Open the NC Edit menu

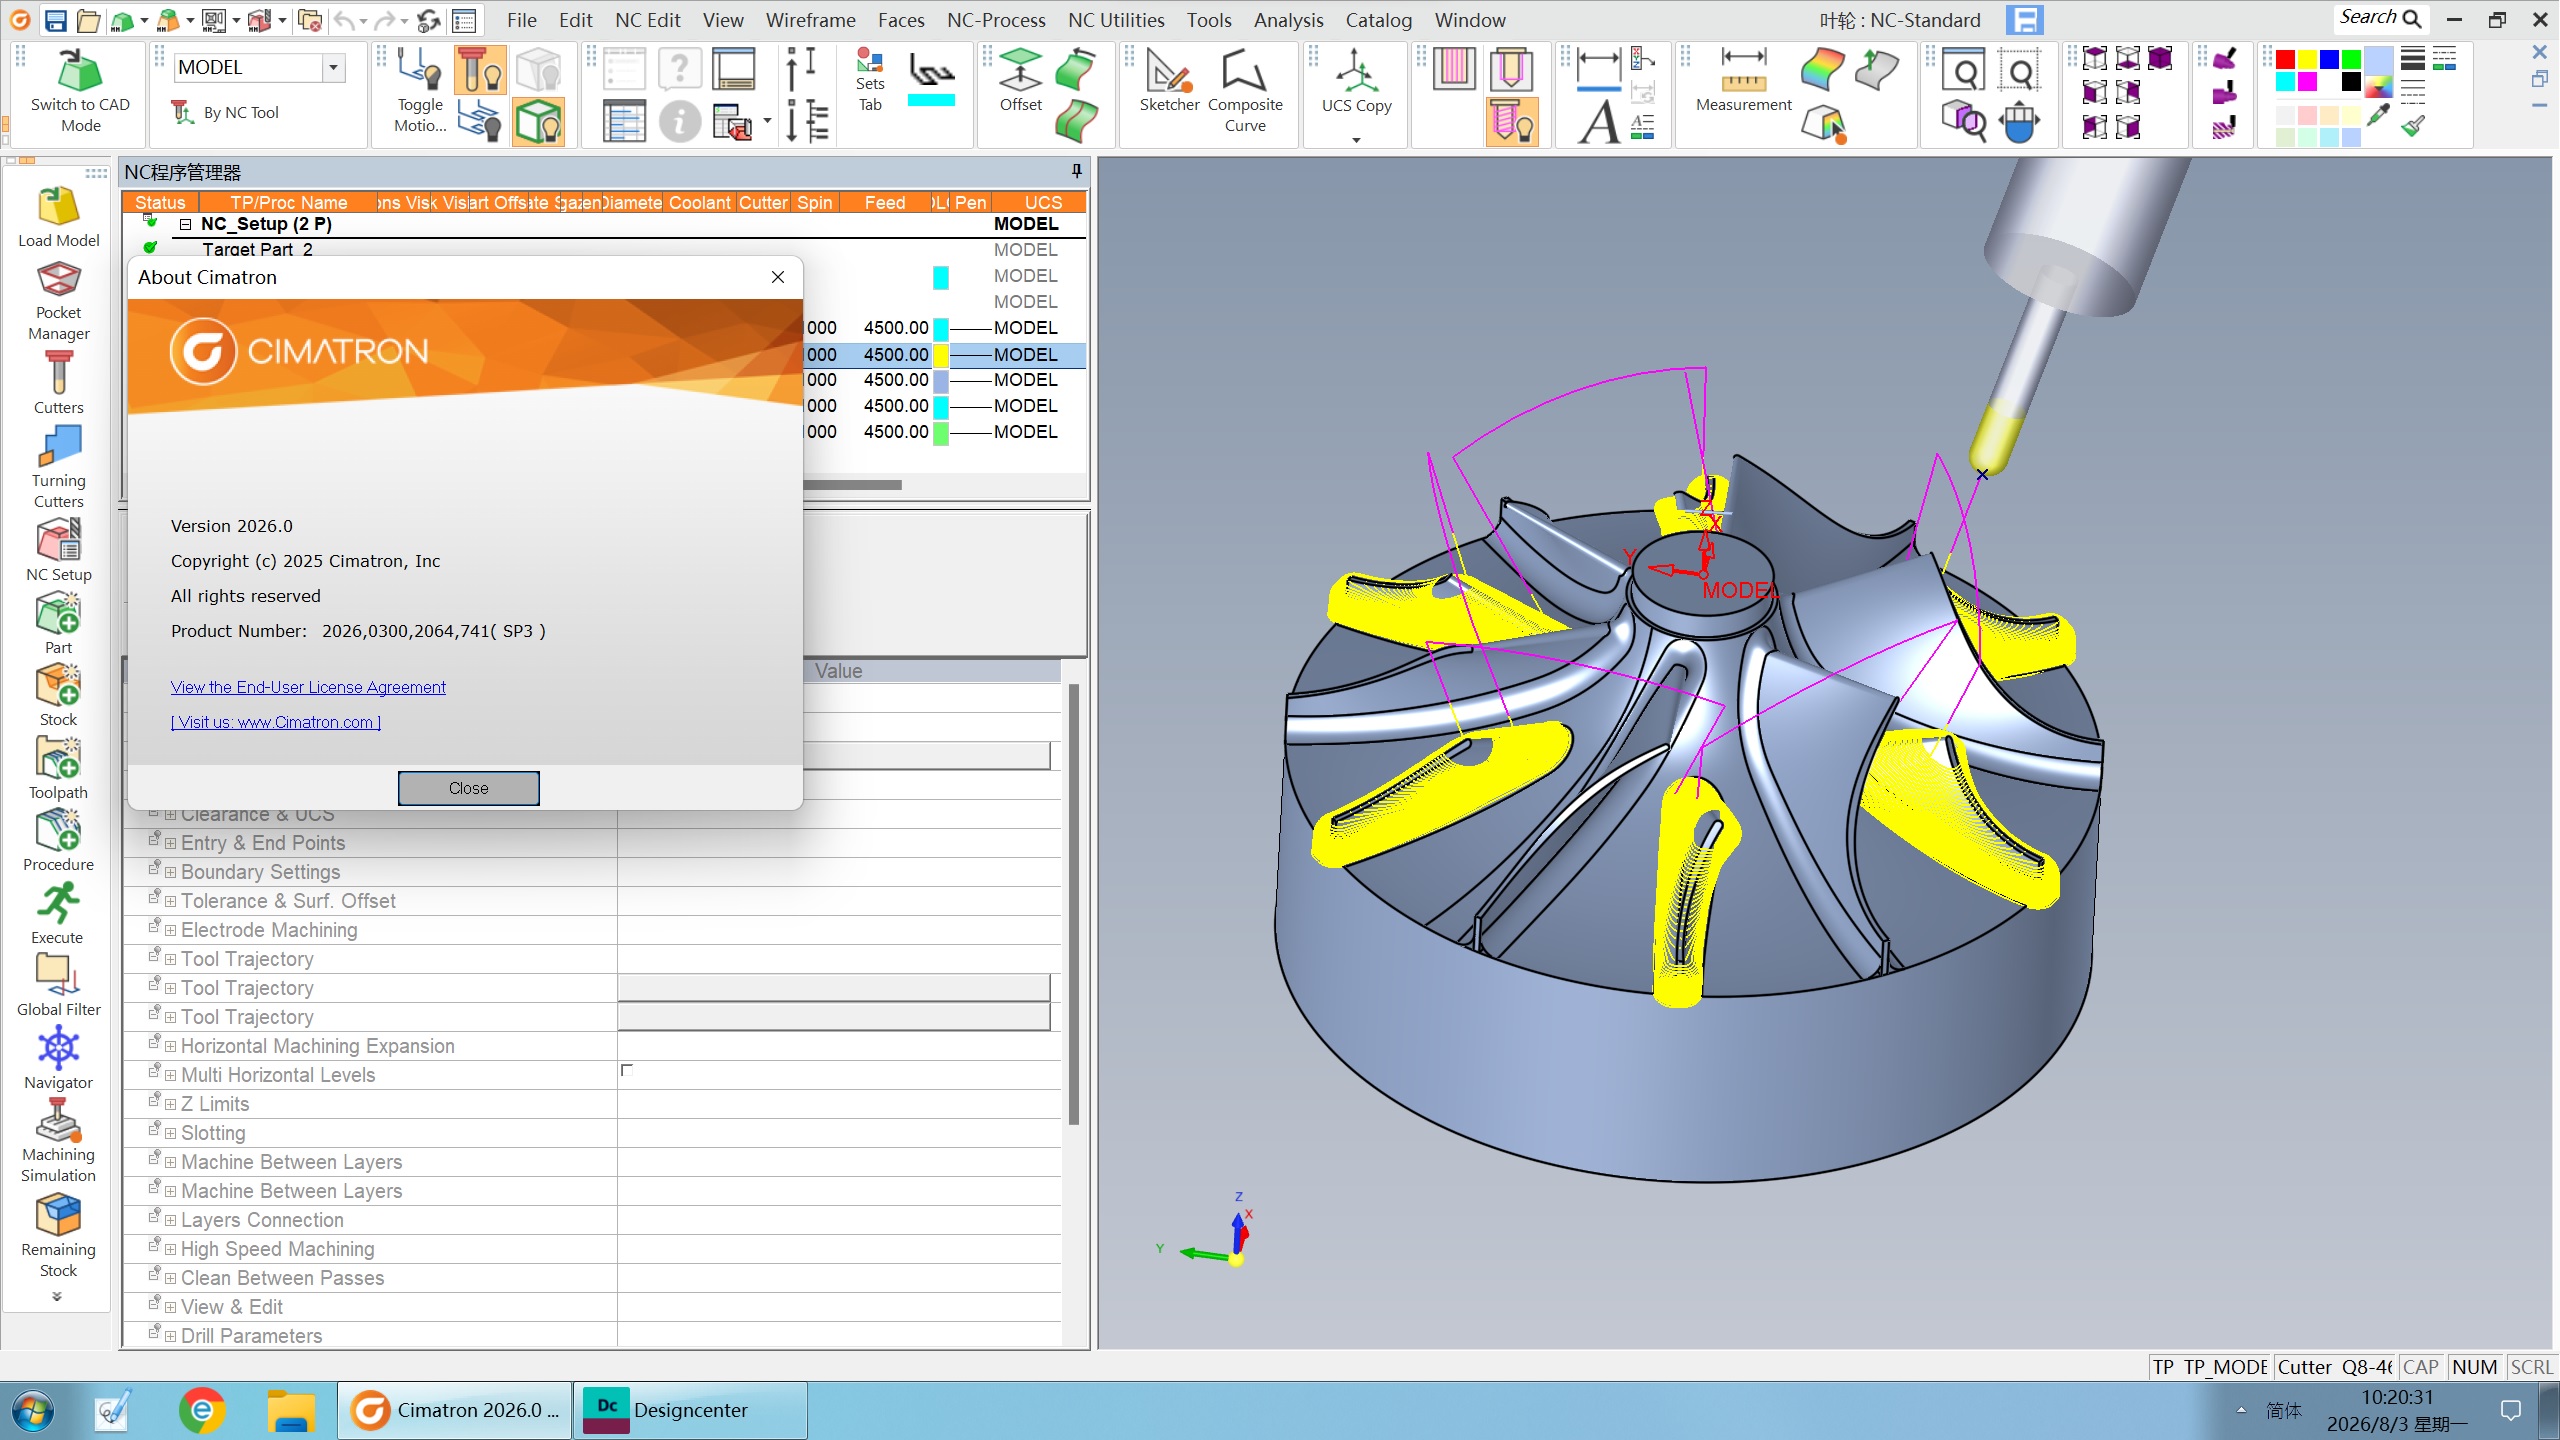pyautogui.click(x=647, y=20)
